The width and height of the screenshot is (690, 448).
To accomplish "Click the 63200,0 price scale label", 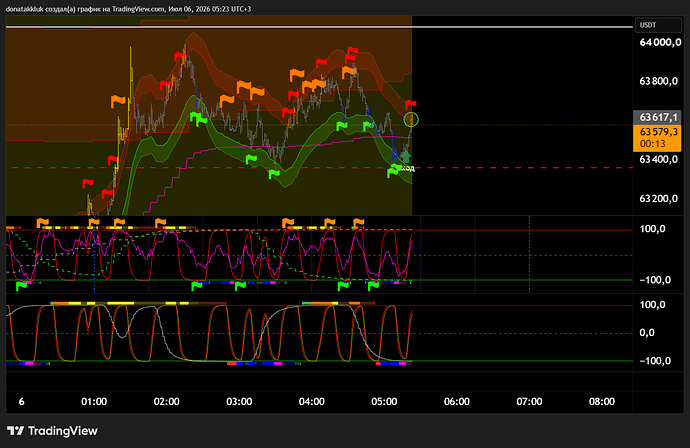I will 658,198.
